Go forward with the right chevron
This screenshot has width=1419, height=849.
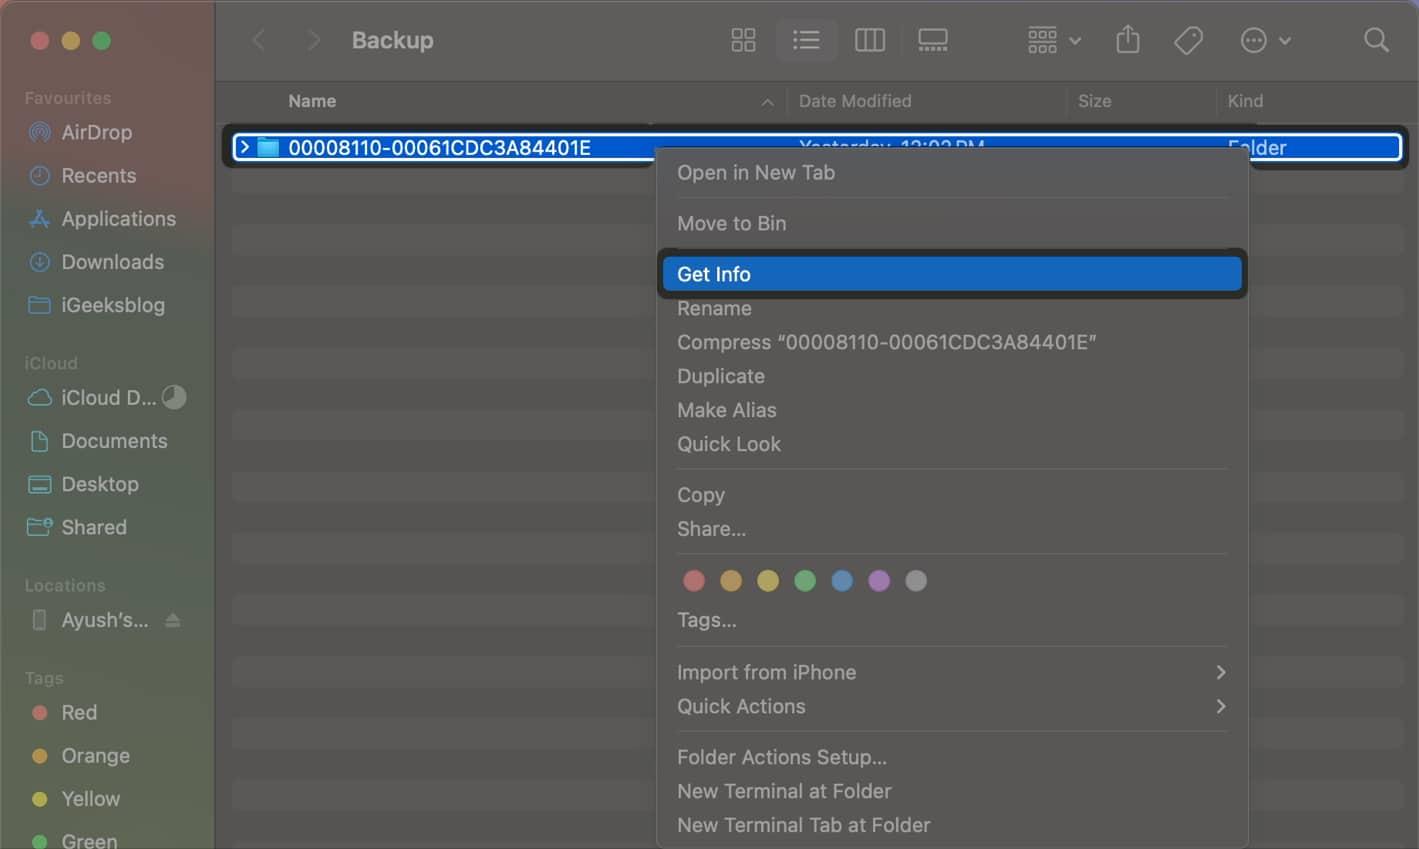pos(313,40)
